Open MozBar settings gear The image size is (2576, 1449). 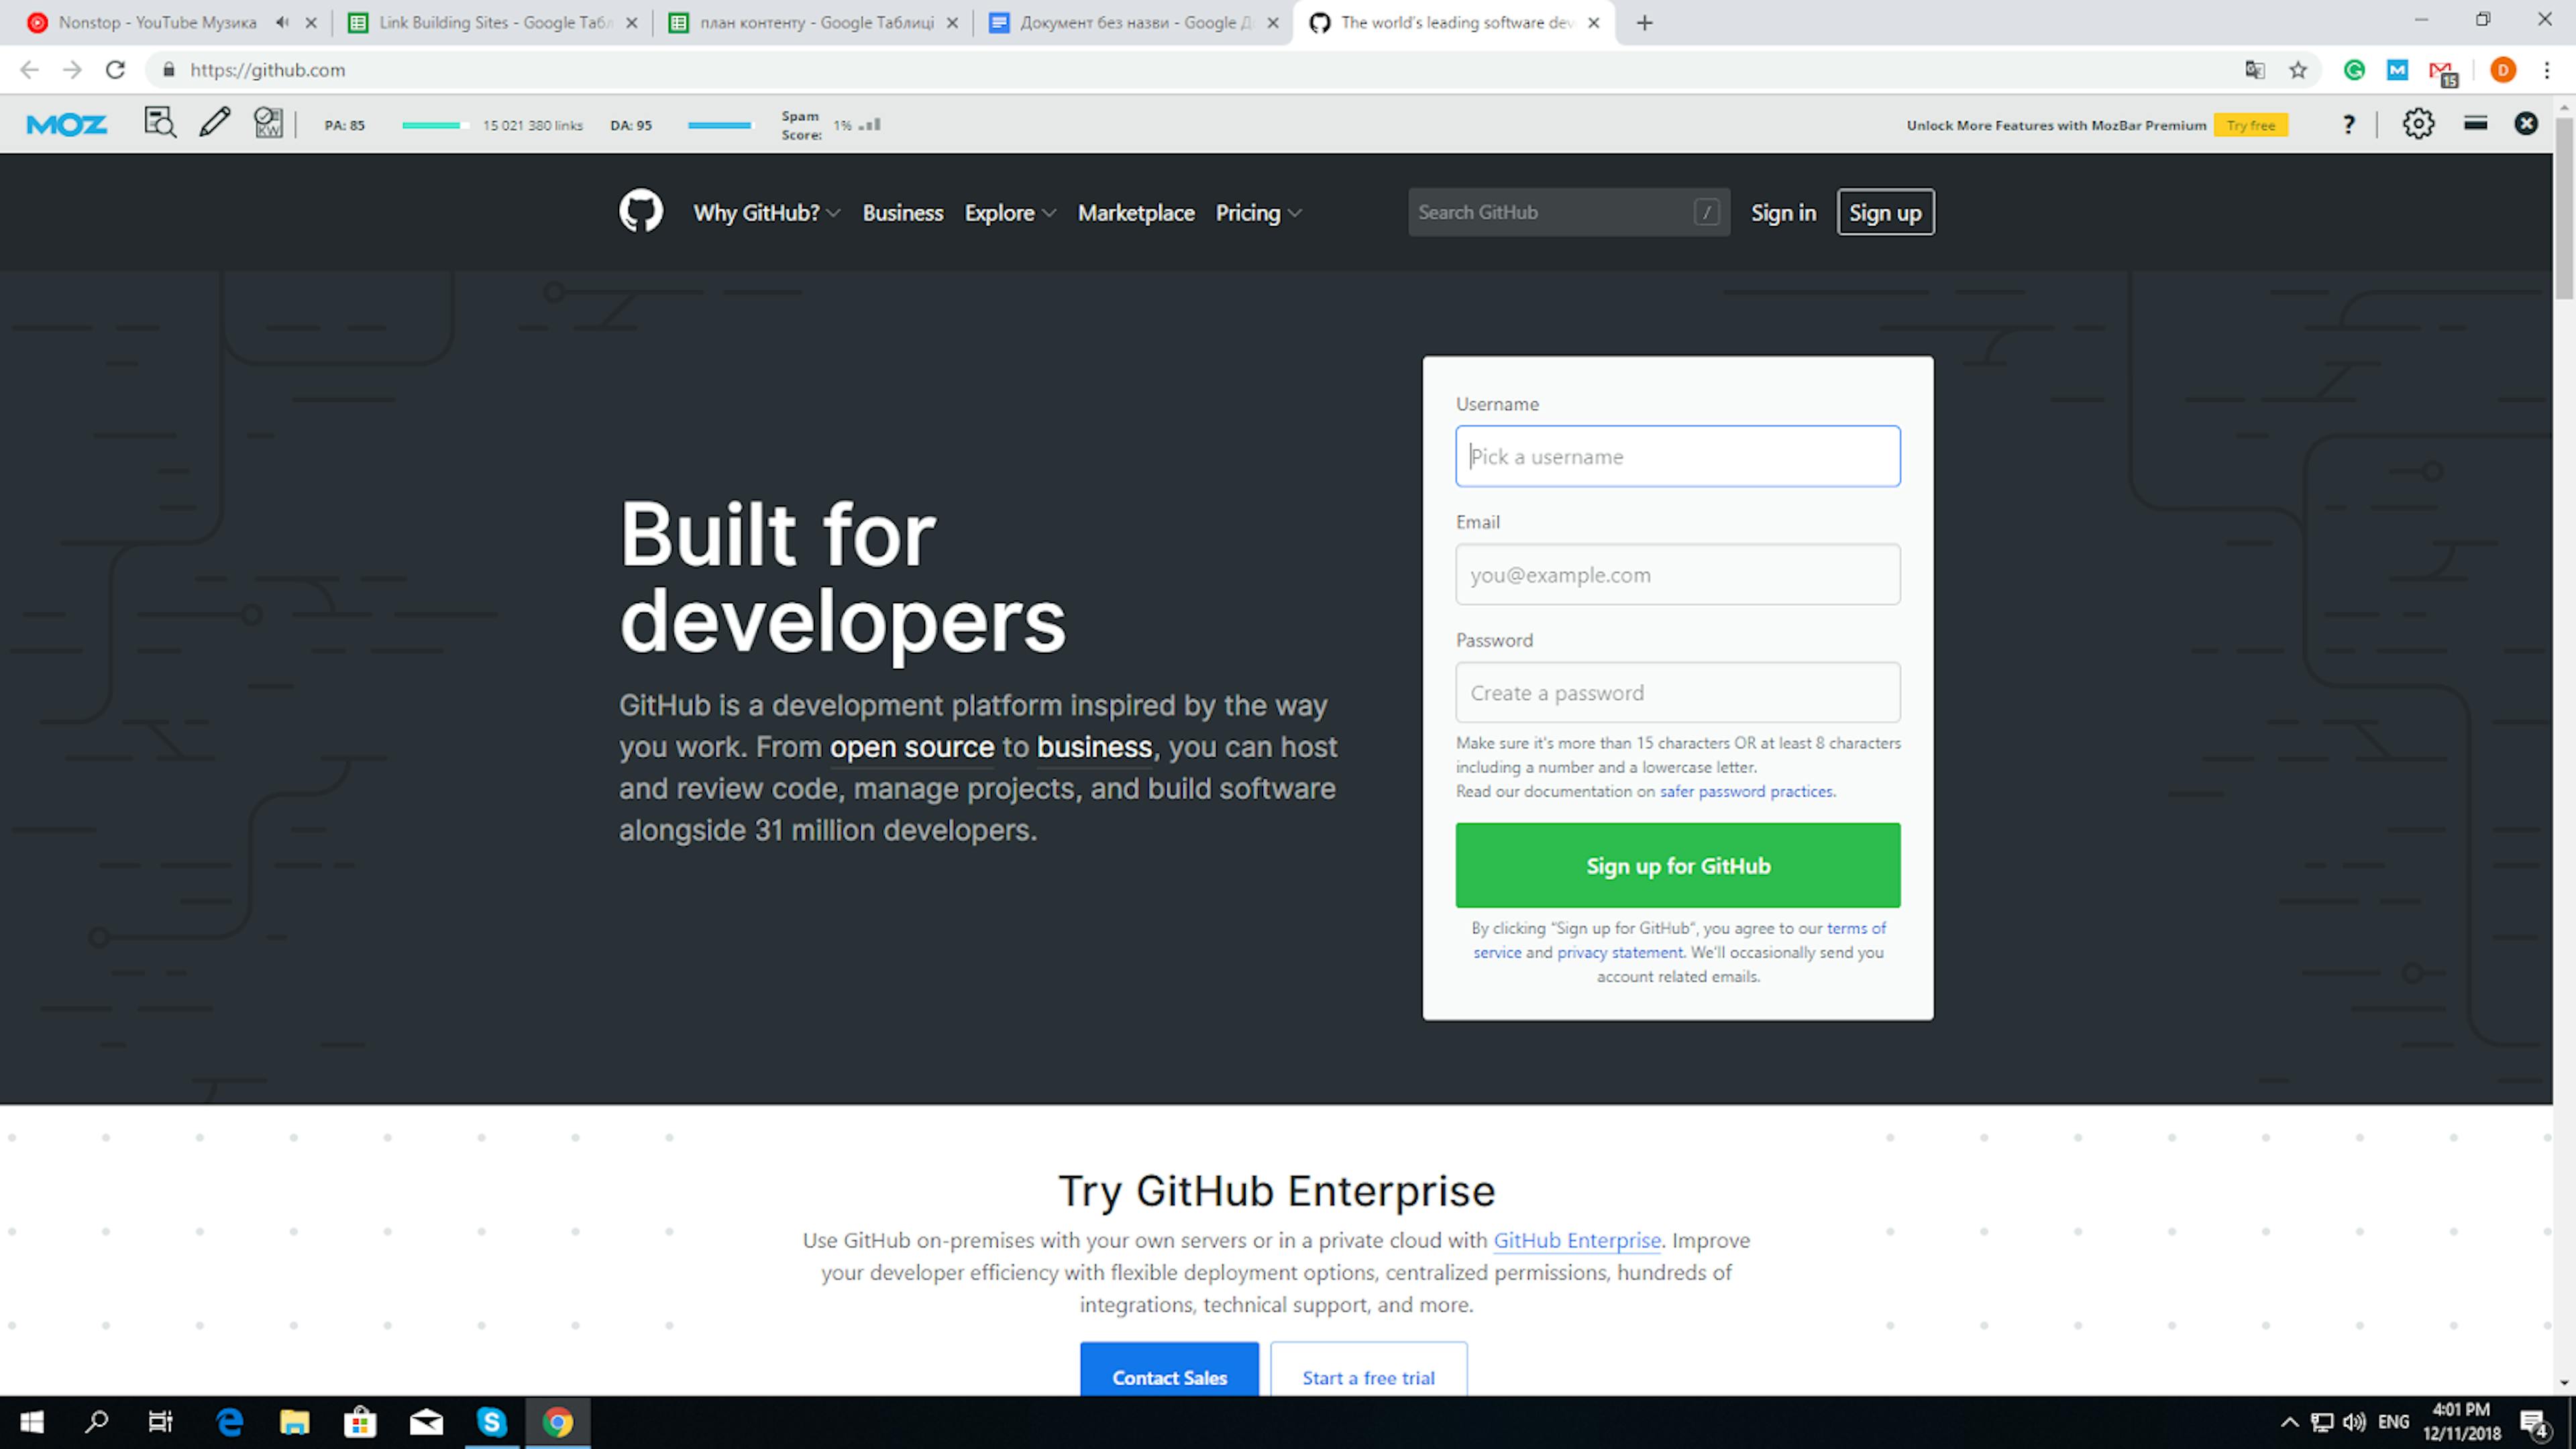click(2418, 124)
